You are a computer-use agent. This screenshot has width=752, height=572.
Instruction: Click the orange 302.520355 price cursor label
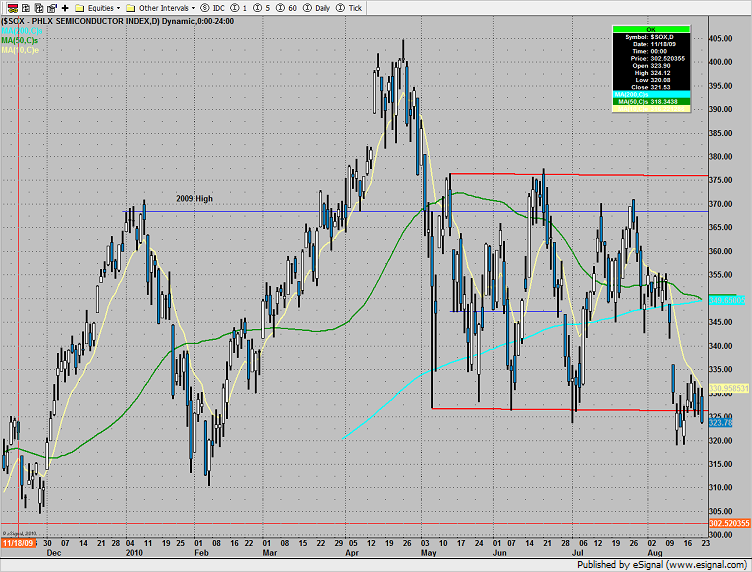729,523
